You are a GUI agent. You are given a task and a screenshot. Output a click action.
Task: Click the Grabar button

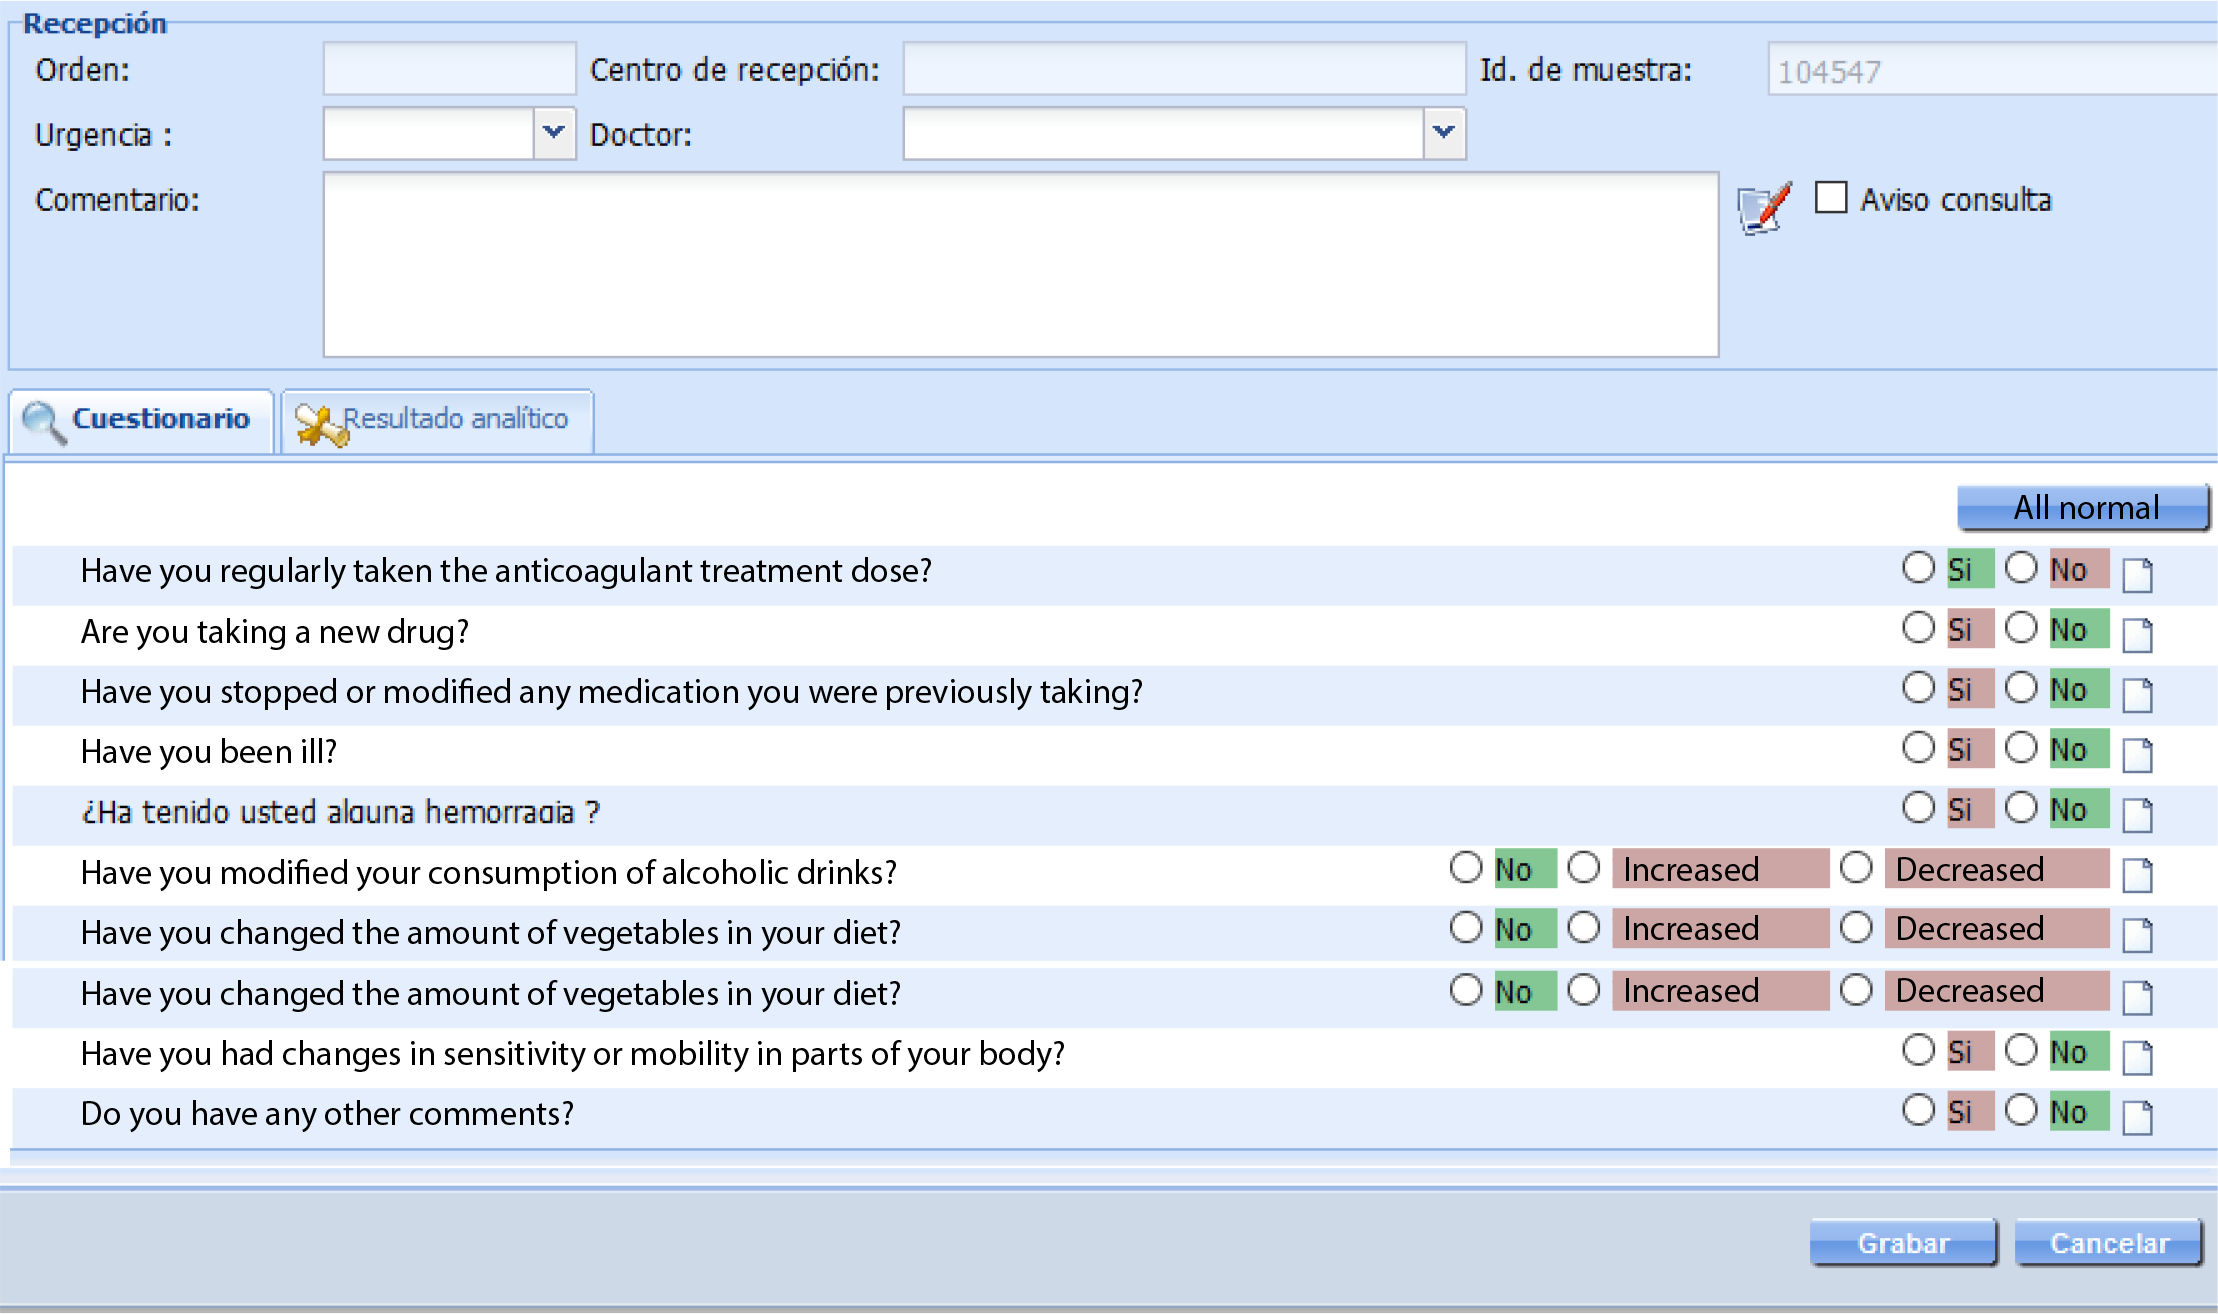(x=1902, y=1242)
